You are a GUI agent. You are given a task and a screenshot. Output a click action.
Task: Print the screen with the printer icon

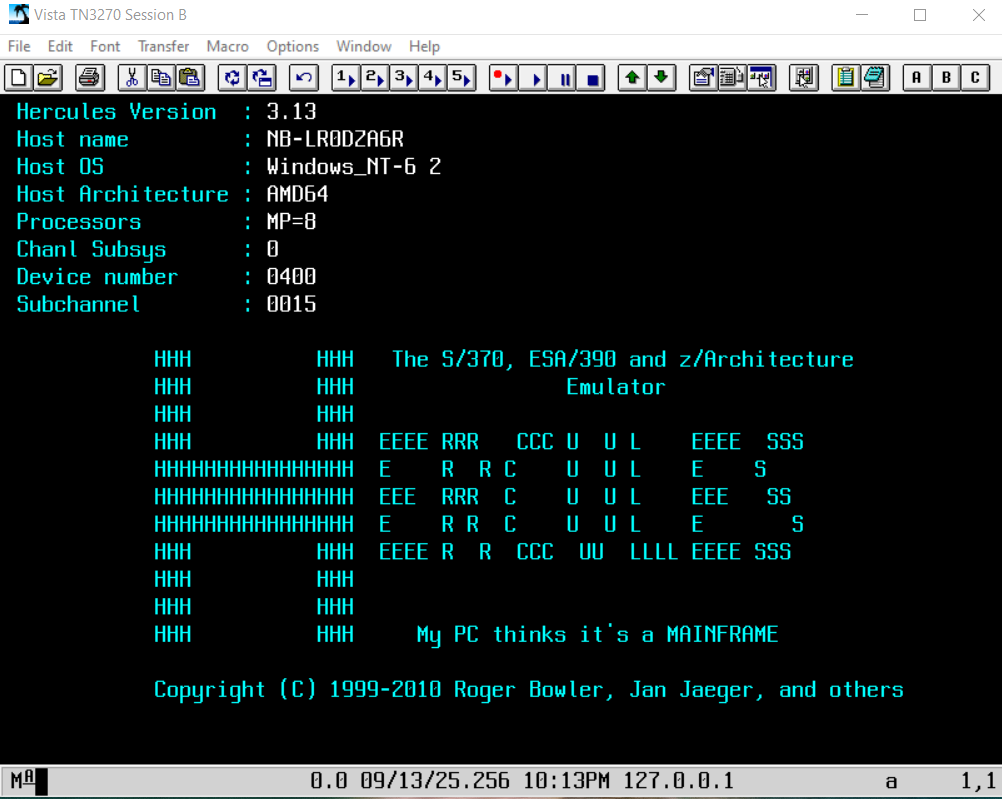coord(89,78)
